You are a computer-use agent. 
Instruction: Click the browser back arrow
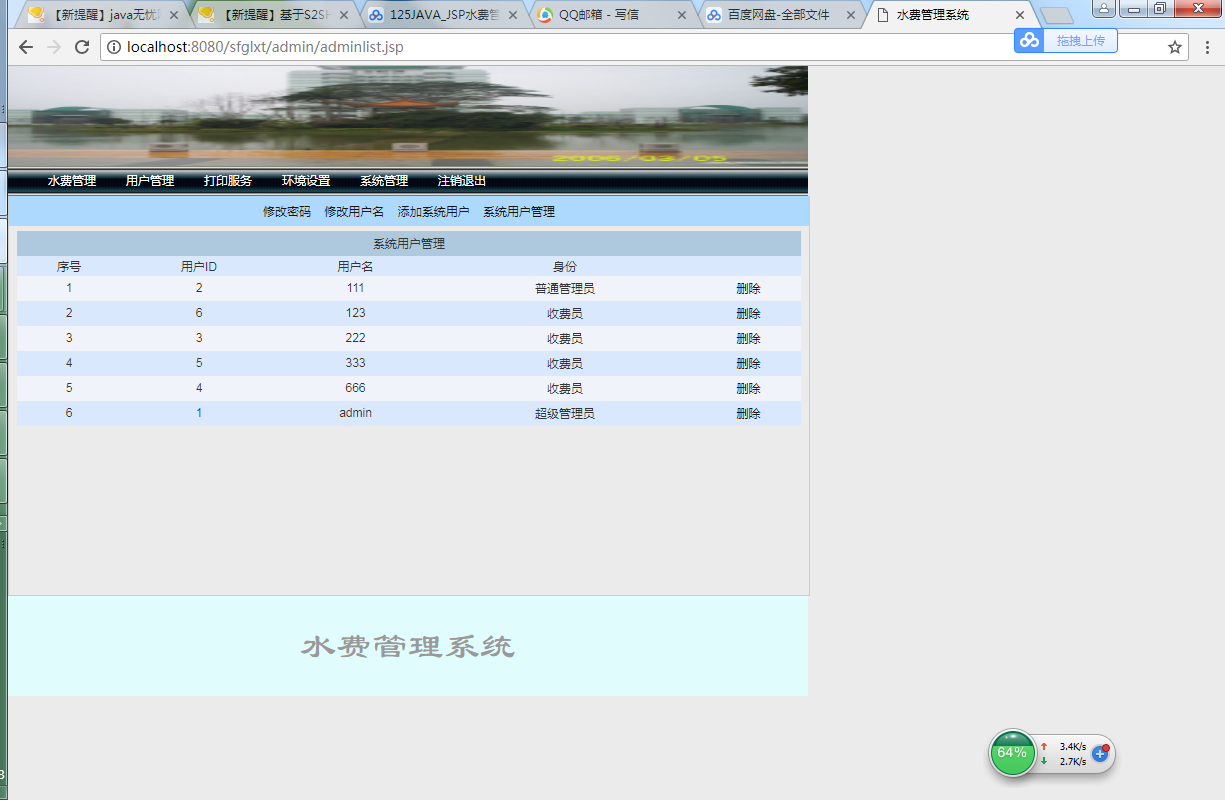tap(26, 47)
